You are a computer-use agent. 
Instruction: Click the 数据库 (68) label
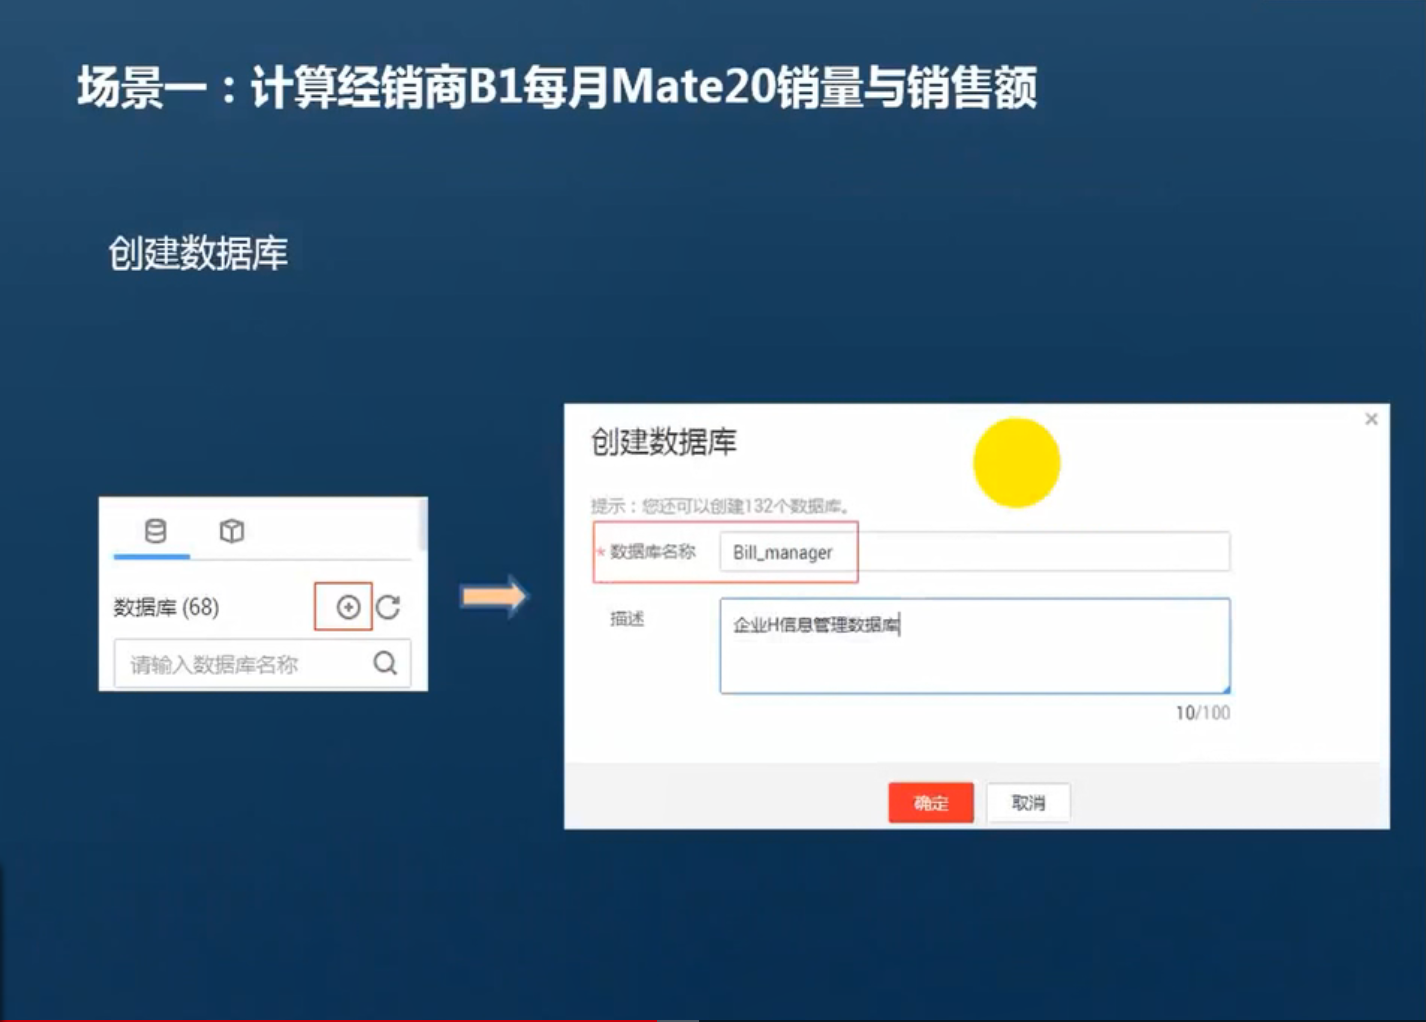(x=166, y=607)
